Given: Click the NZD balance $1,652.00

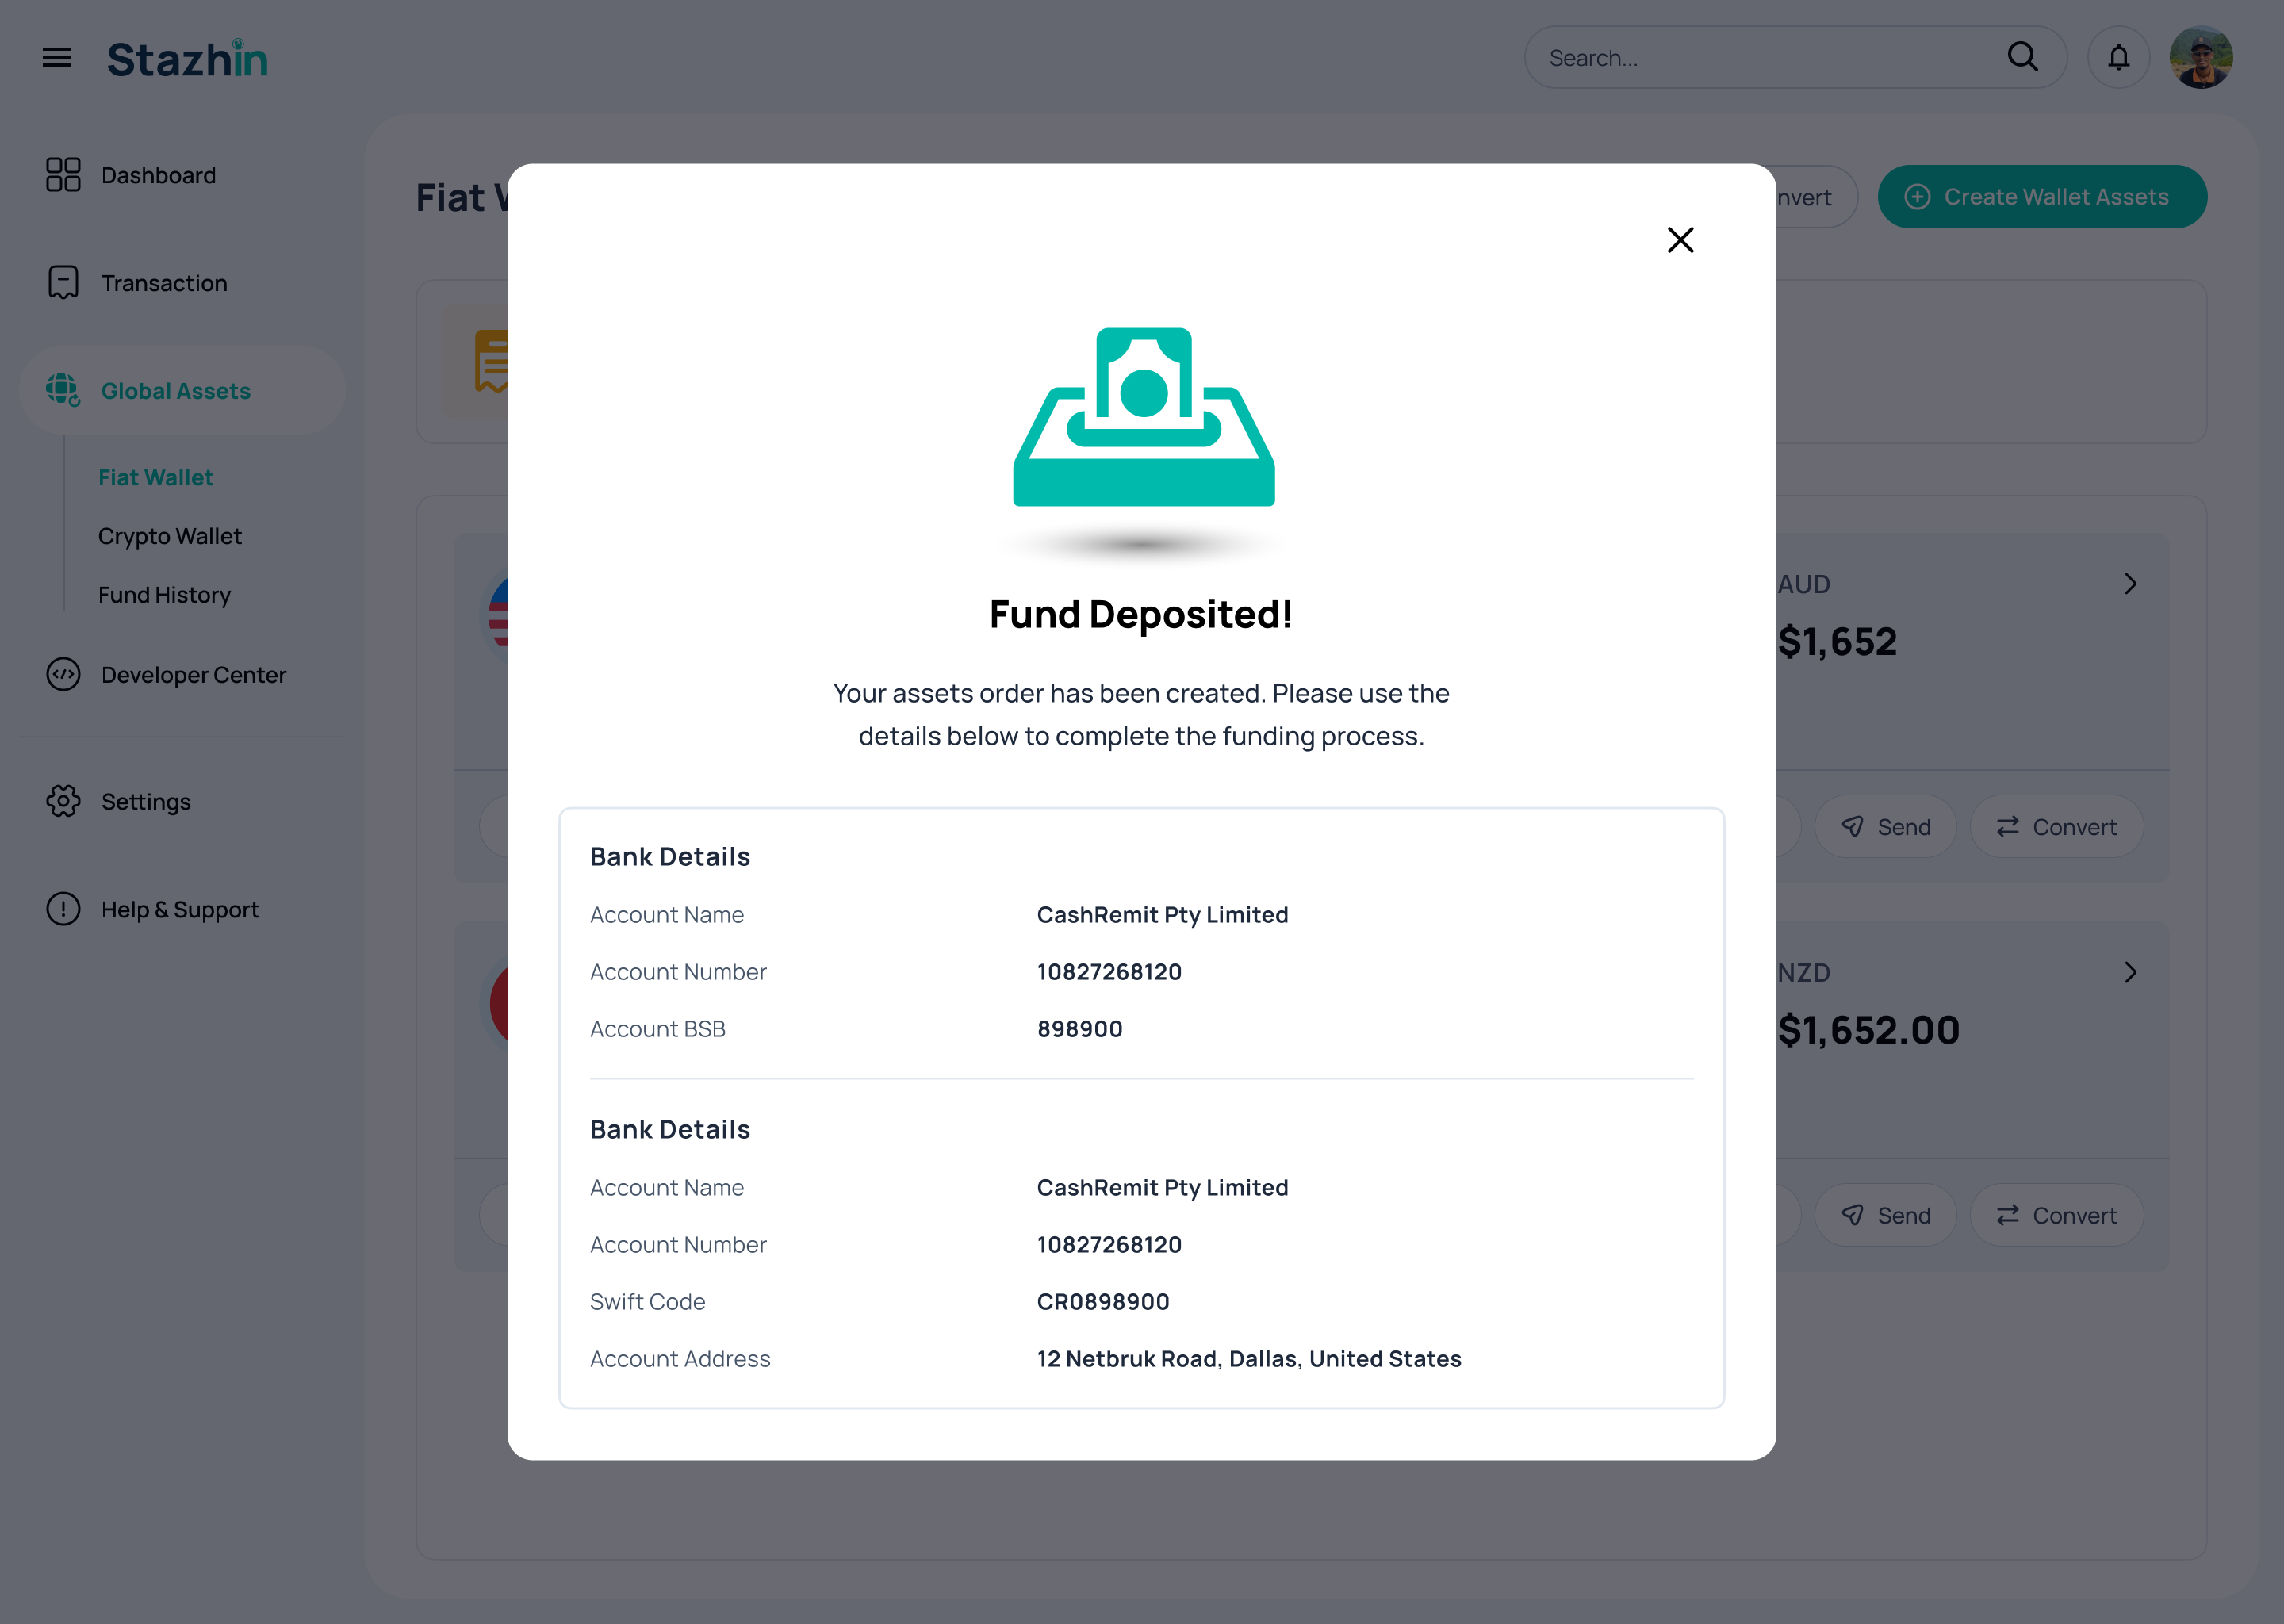Looking at the screenshot, I should point(1868,1031).
